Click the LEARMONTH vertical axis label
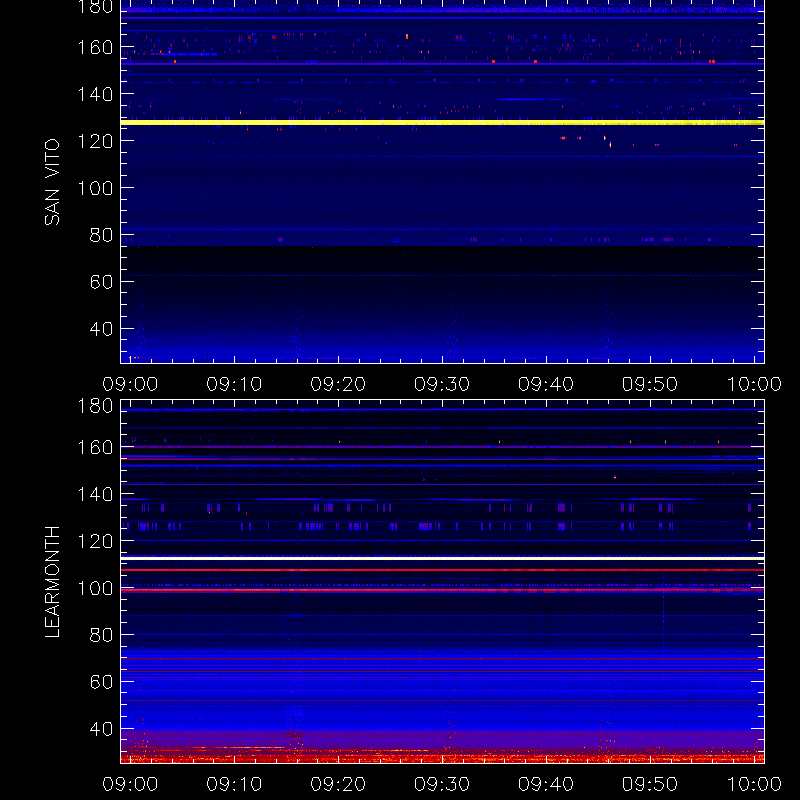The image size is (800, 800). coord(52,582)
